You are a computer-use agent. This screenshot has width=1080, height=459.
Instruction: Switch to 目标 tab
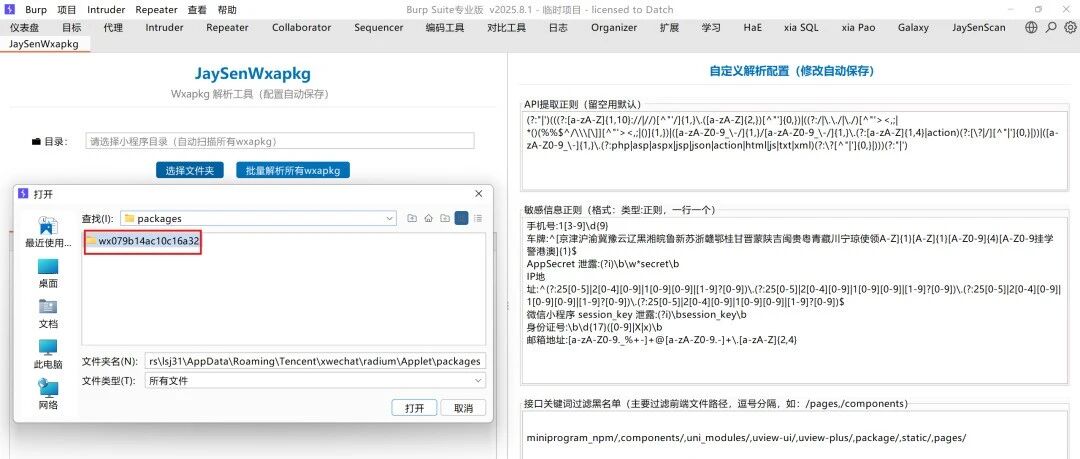tap(71, 28)
